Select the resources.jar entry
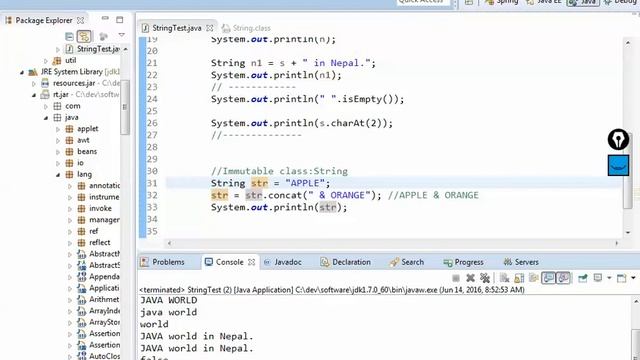 [x=74, y=83]
